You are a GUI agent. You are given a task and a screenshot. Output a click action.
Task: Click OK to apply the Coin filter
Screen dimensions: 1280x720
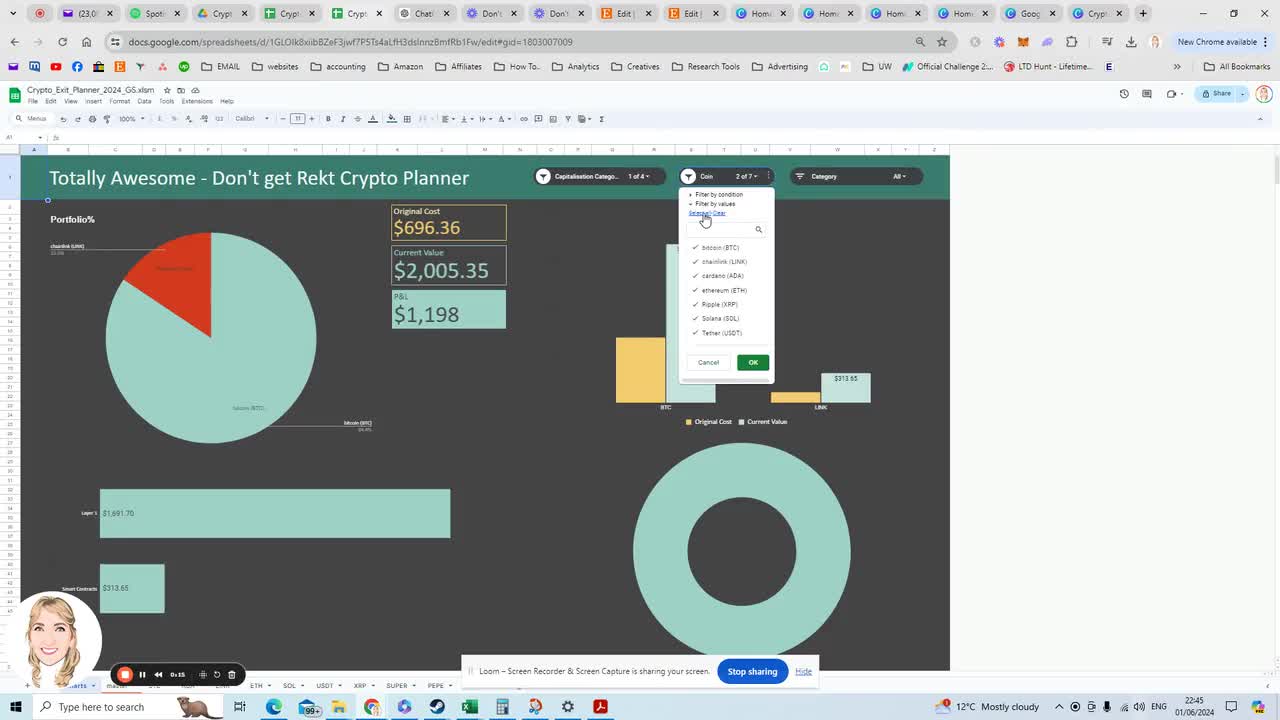(x=752, y=362)
